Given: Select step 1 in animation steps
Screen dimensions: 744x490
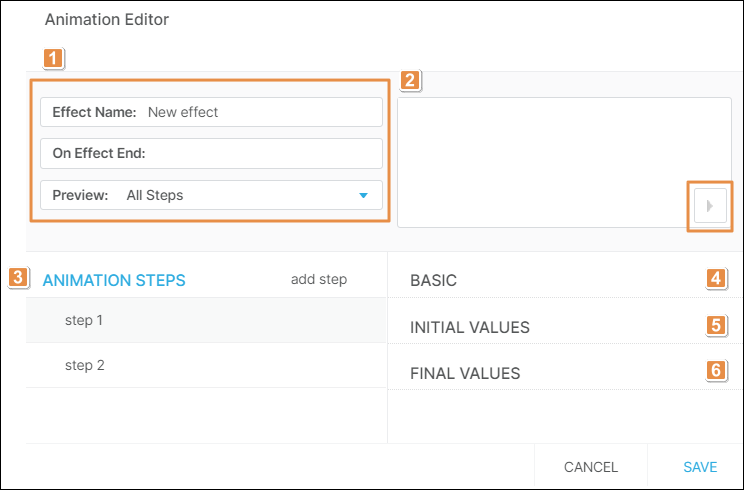Looking at the screenshot, I should click(x=85, y=321).
